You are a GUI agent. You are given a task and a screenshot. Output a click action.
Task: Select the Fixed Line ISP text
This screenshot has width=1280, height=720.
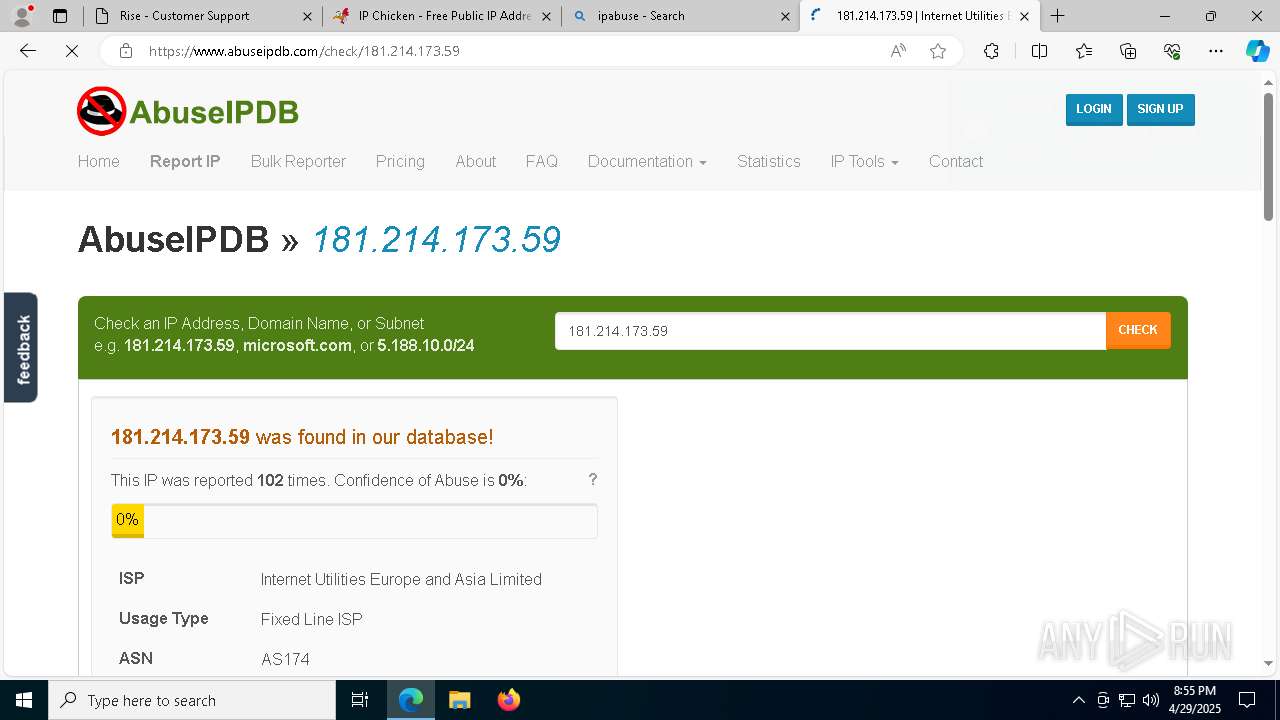tap(311, 619)
